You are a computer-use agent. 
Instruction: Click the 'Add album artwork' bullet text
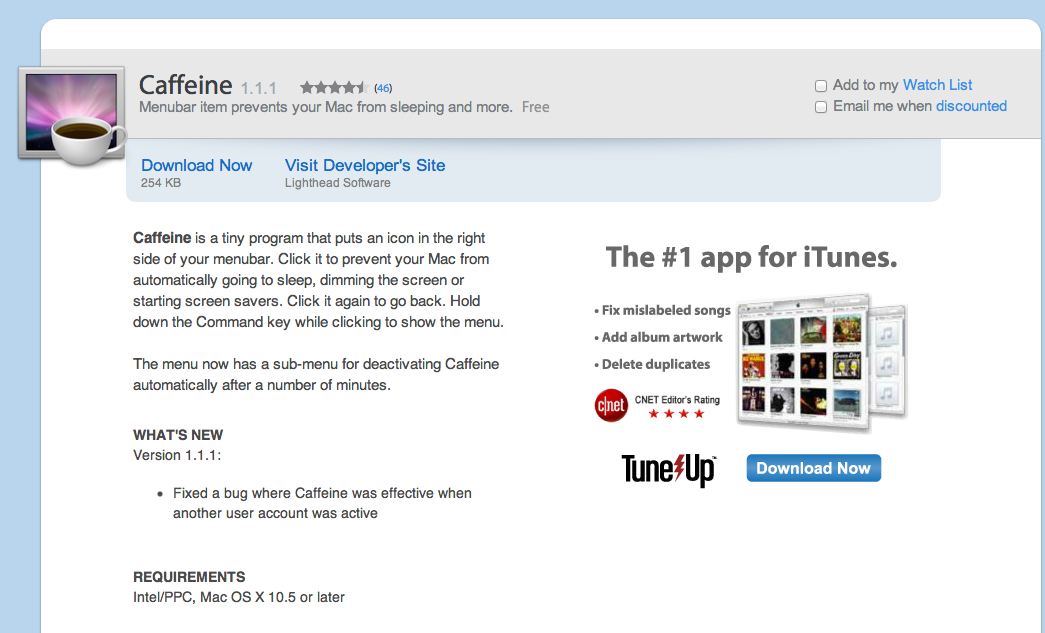(x=662, y=337)
